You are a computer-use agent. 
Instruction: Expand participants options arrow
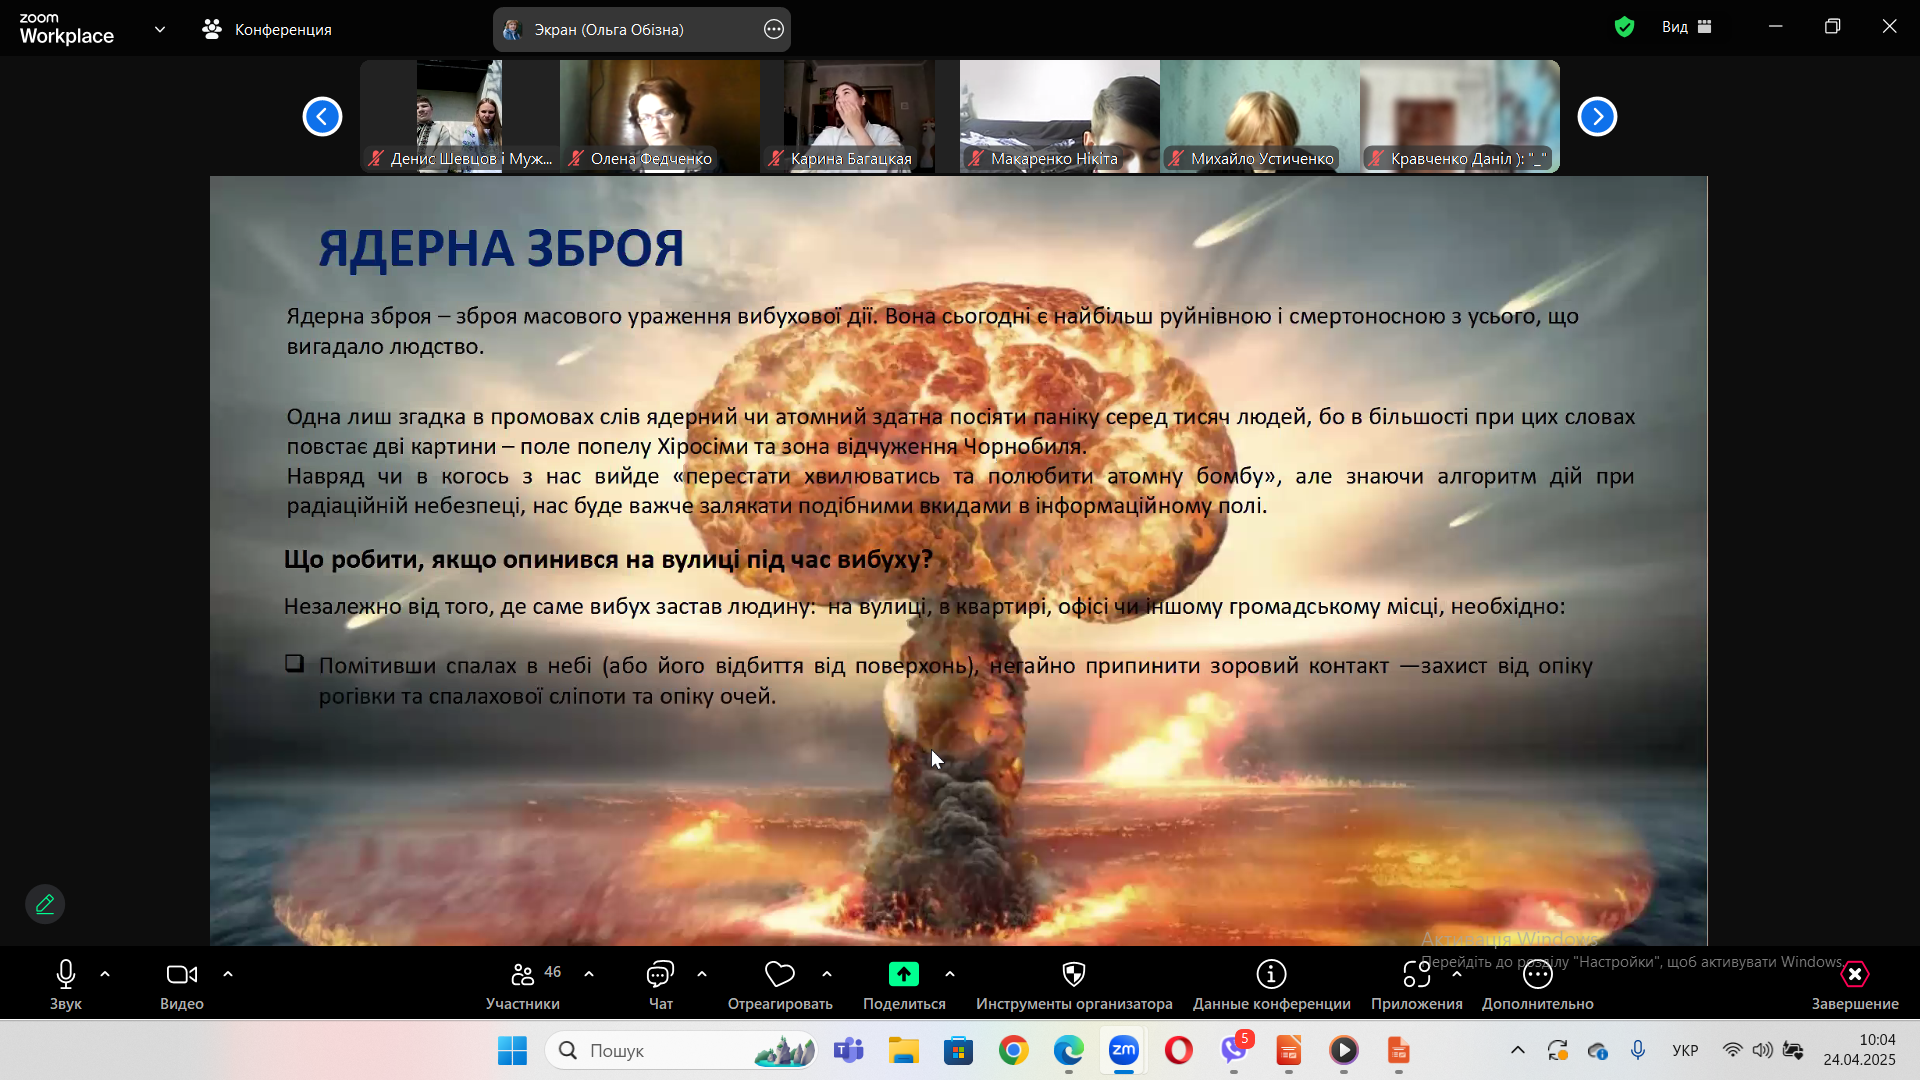(x=589, y=974)
